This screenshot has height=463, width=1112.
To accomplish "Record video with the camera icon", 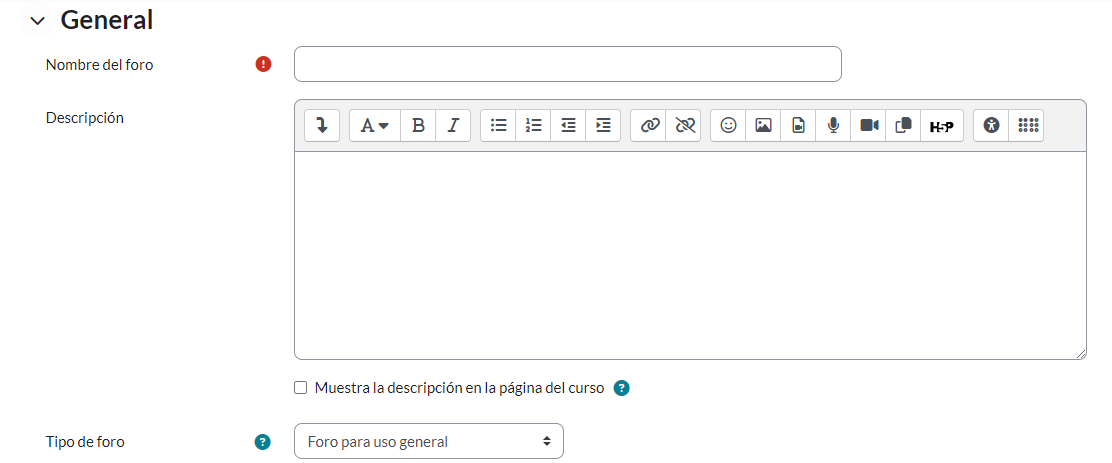I will tap(868, 125).
